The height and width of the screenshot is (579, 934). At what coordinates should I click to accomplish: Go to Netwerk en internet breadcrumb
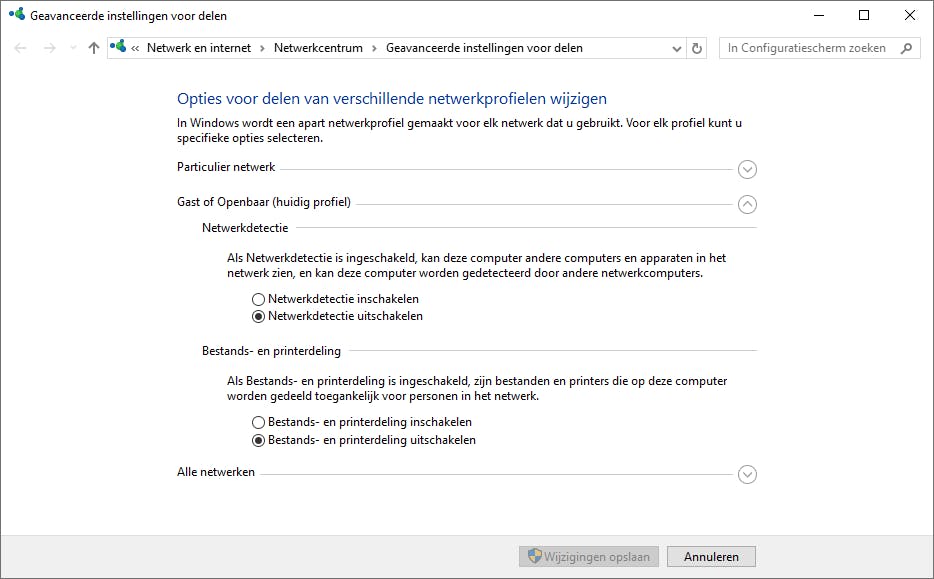coord(199,48)
